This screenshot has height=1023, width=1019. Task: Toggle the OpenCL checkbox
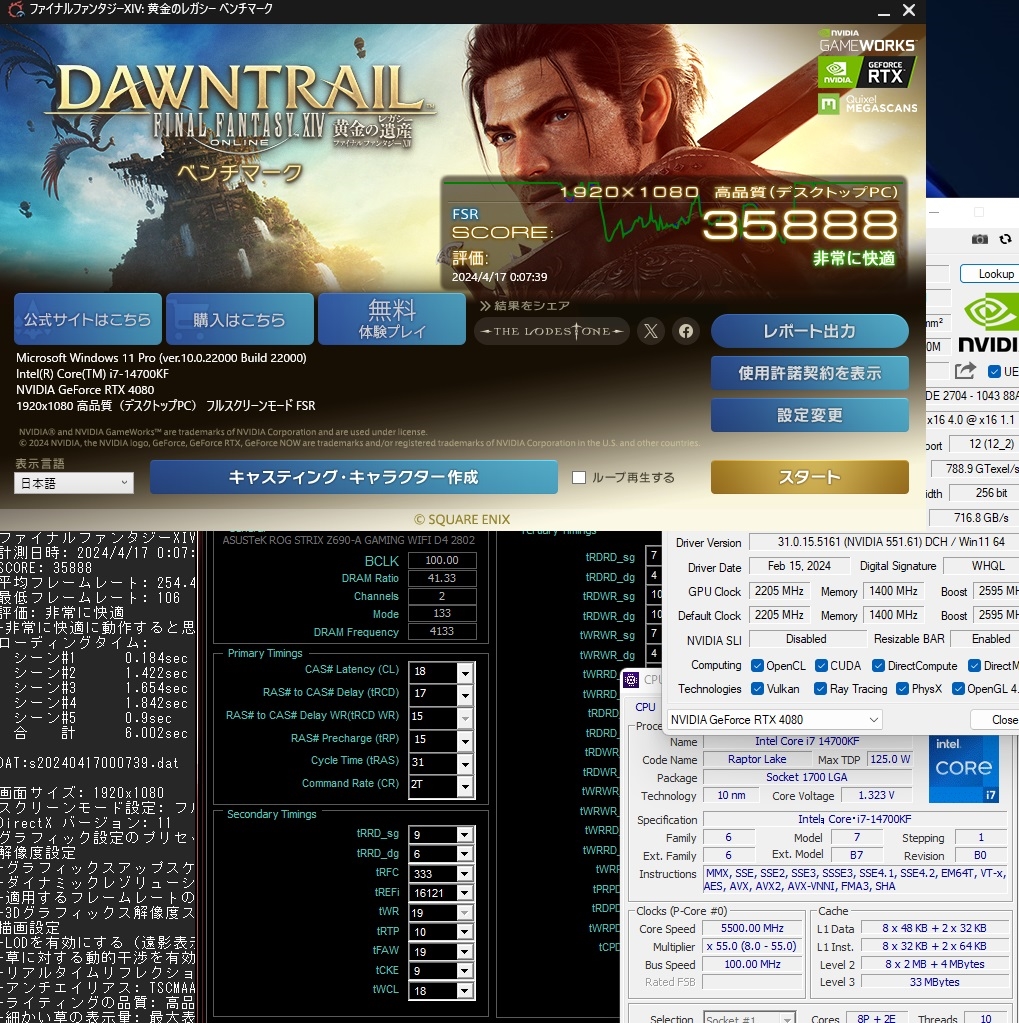point(757,665)
